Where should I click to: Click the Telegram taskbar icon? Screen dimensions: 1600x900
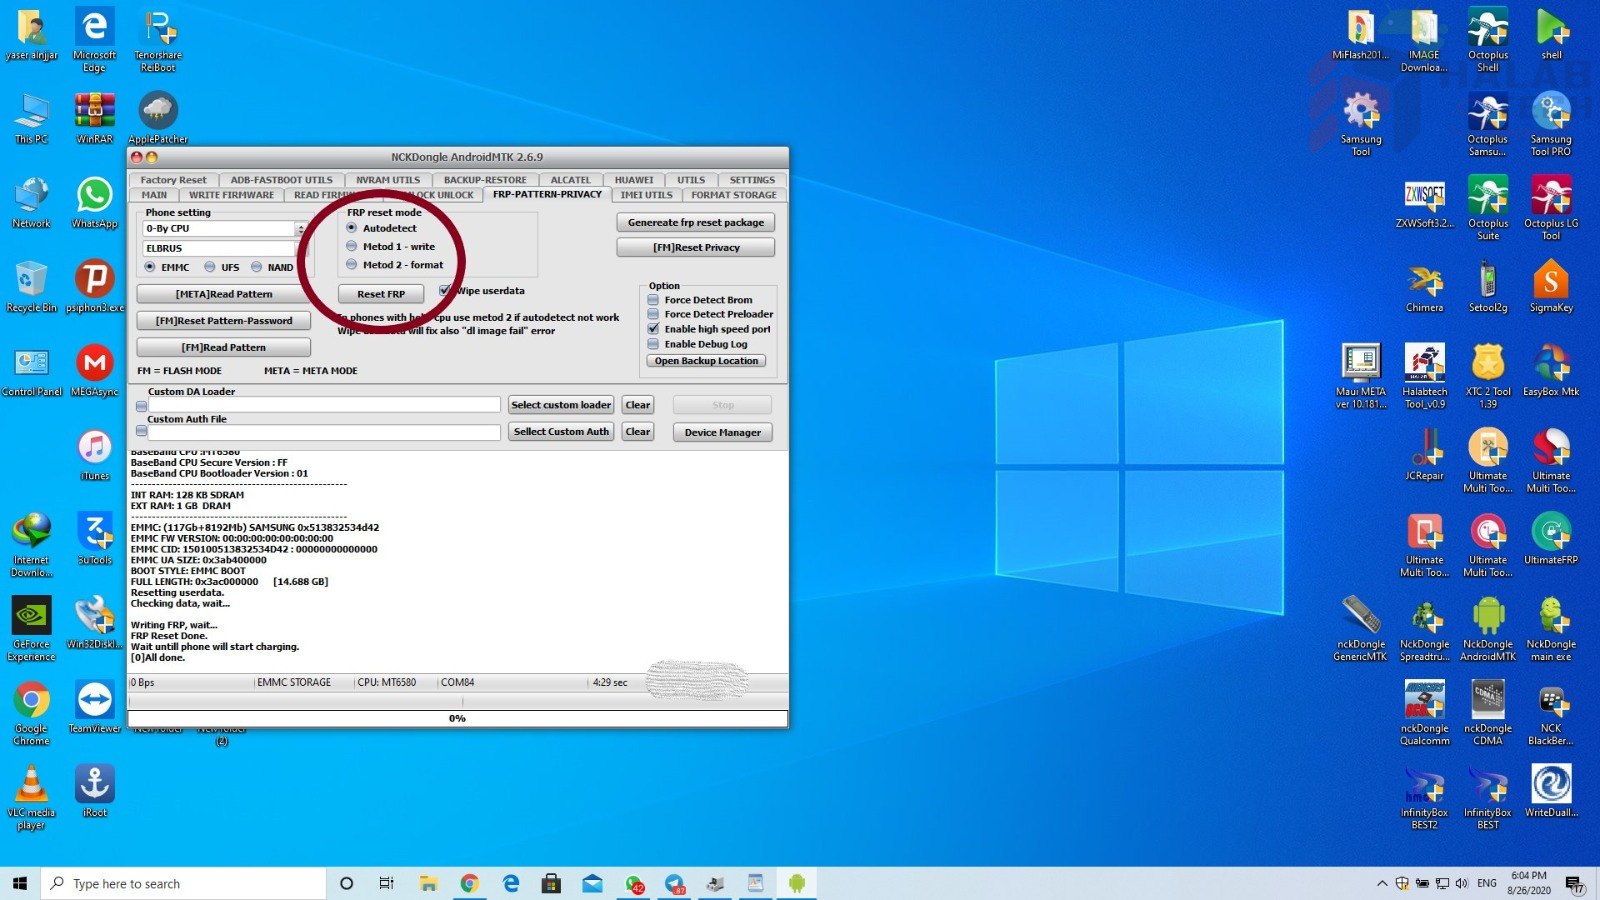click(675, 883)
